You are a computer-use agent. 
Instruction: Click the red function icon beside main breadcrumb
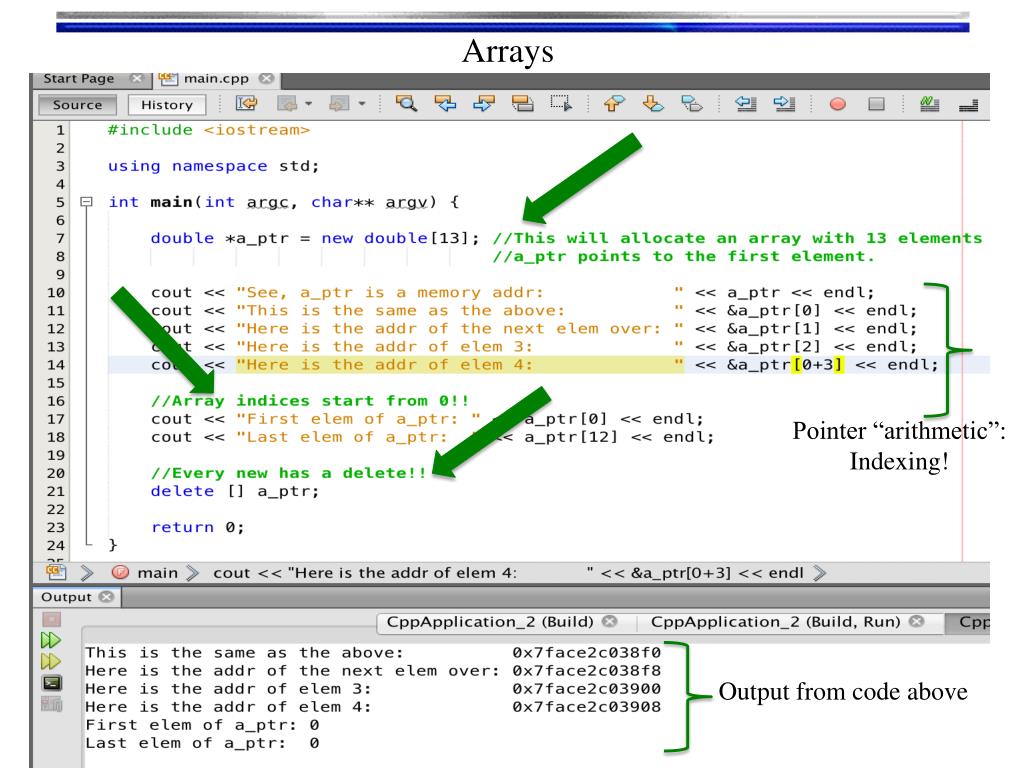pos(120,573)
